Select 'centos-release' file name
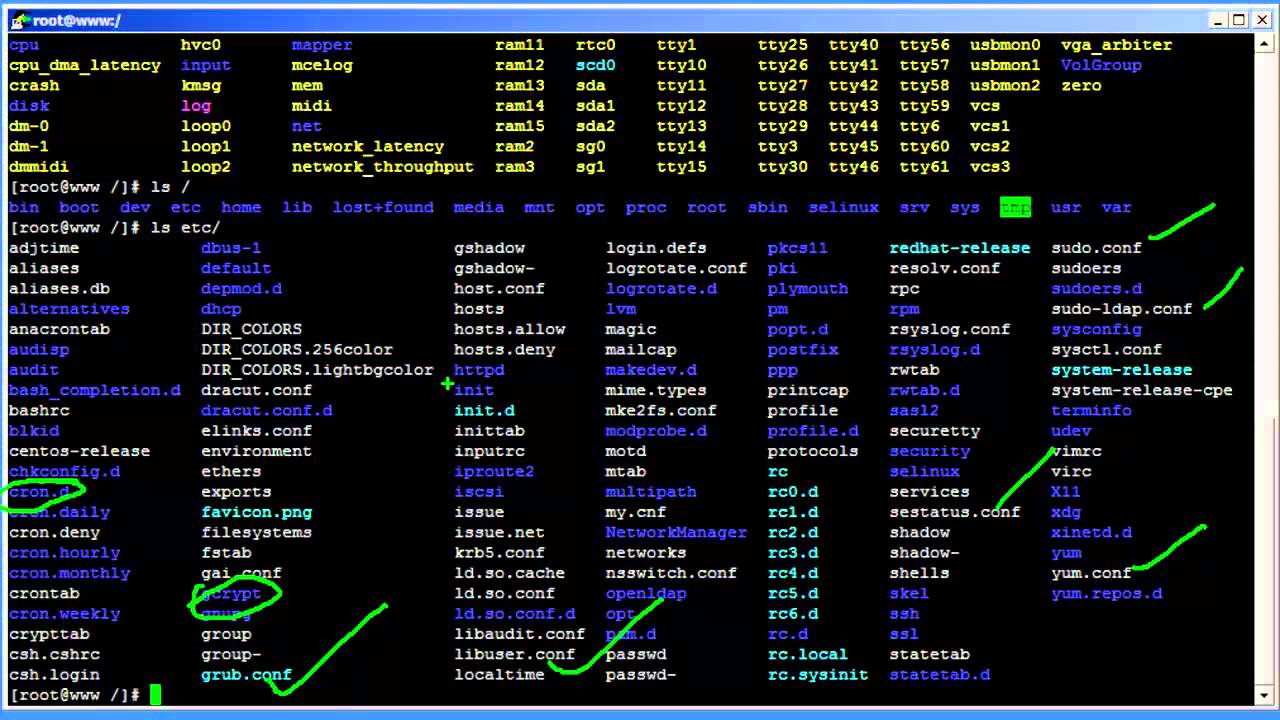Screen dimensions: 1280x720 coord(79,451)
